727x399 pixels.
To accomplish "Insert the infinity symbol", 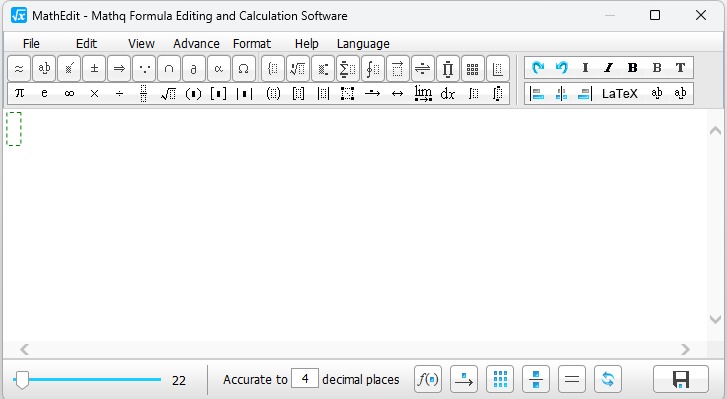I will click(69, 93).
